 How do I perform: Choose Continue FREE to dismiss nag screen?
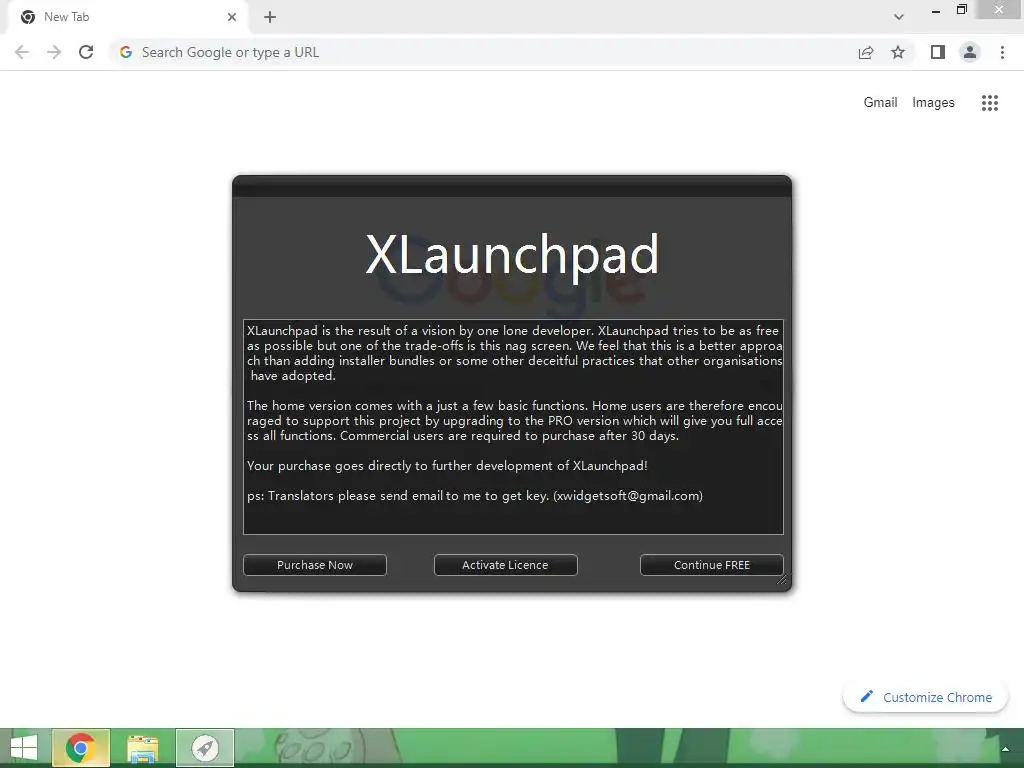[x=712, y=565]
